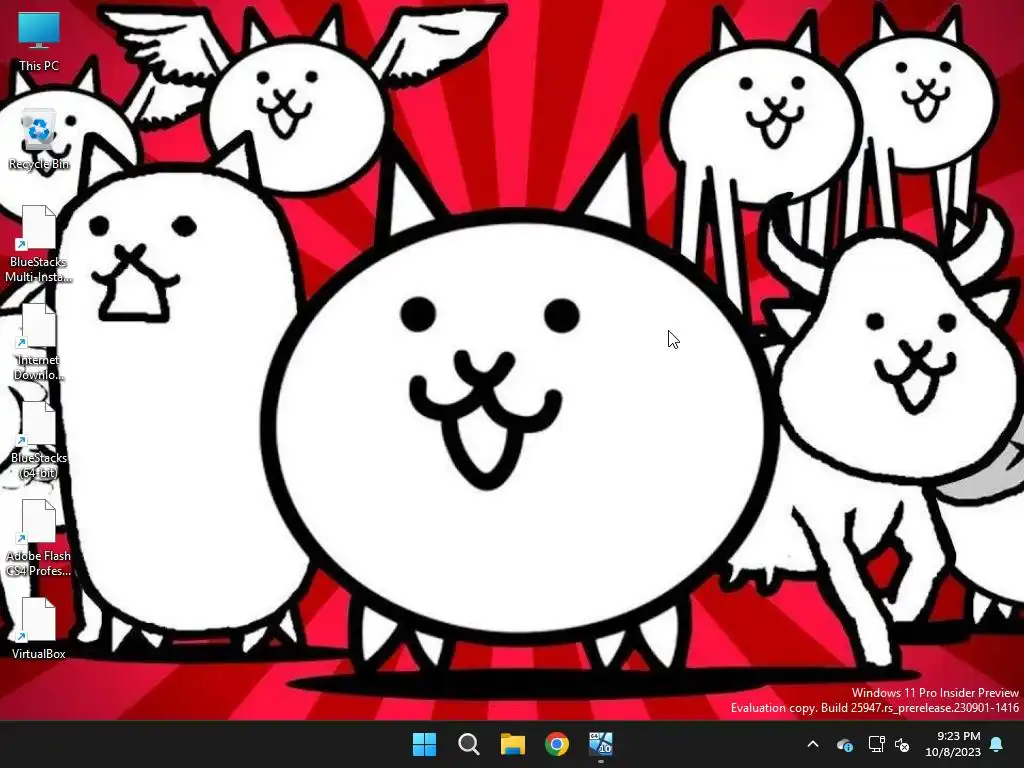The height and width of the screenshot is (768, 1024).
Task: Show hidden system tray icons
Action: click(x=813, y=744)
